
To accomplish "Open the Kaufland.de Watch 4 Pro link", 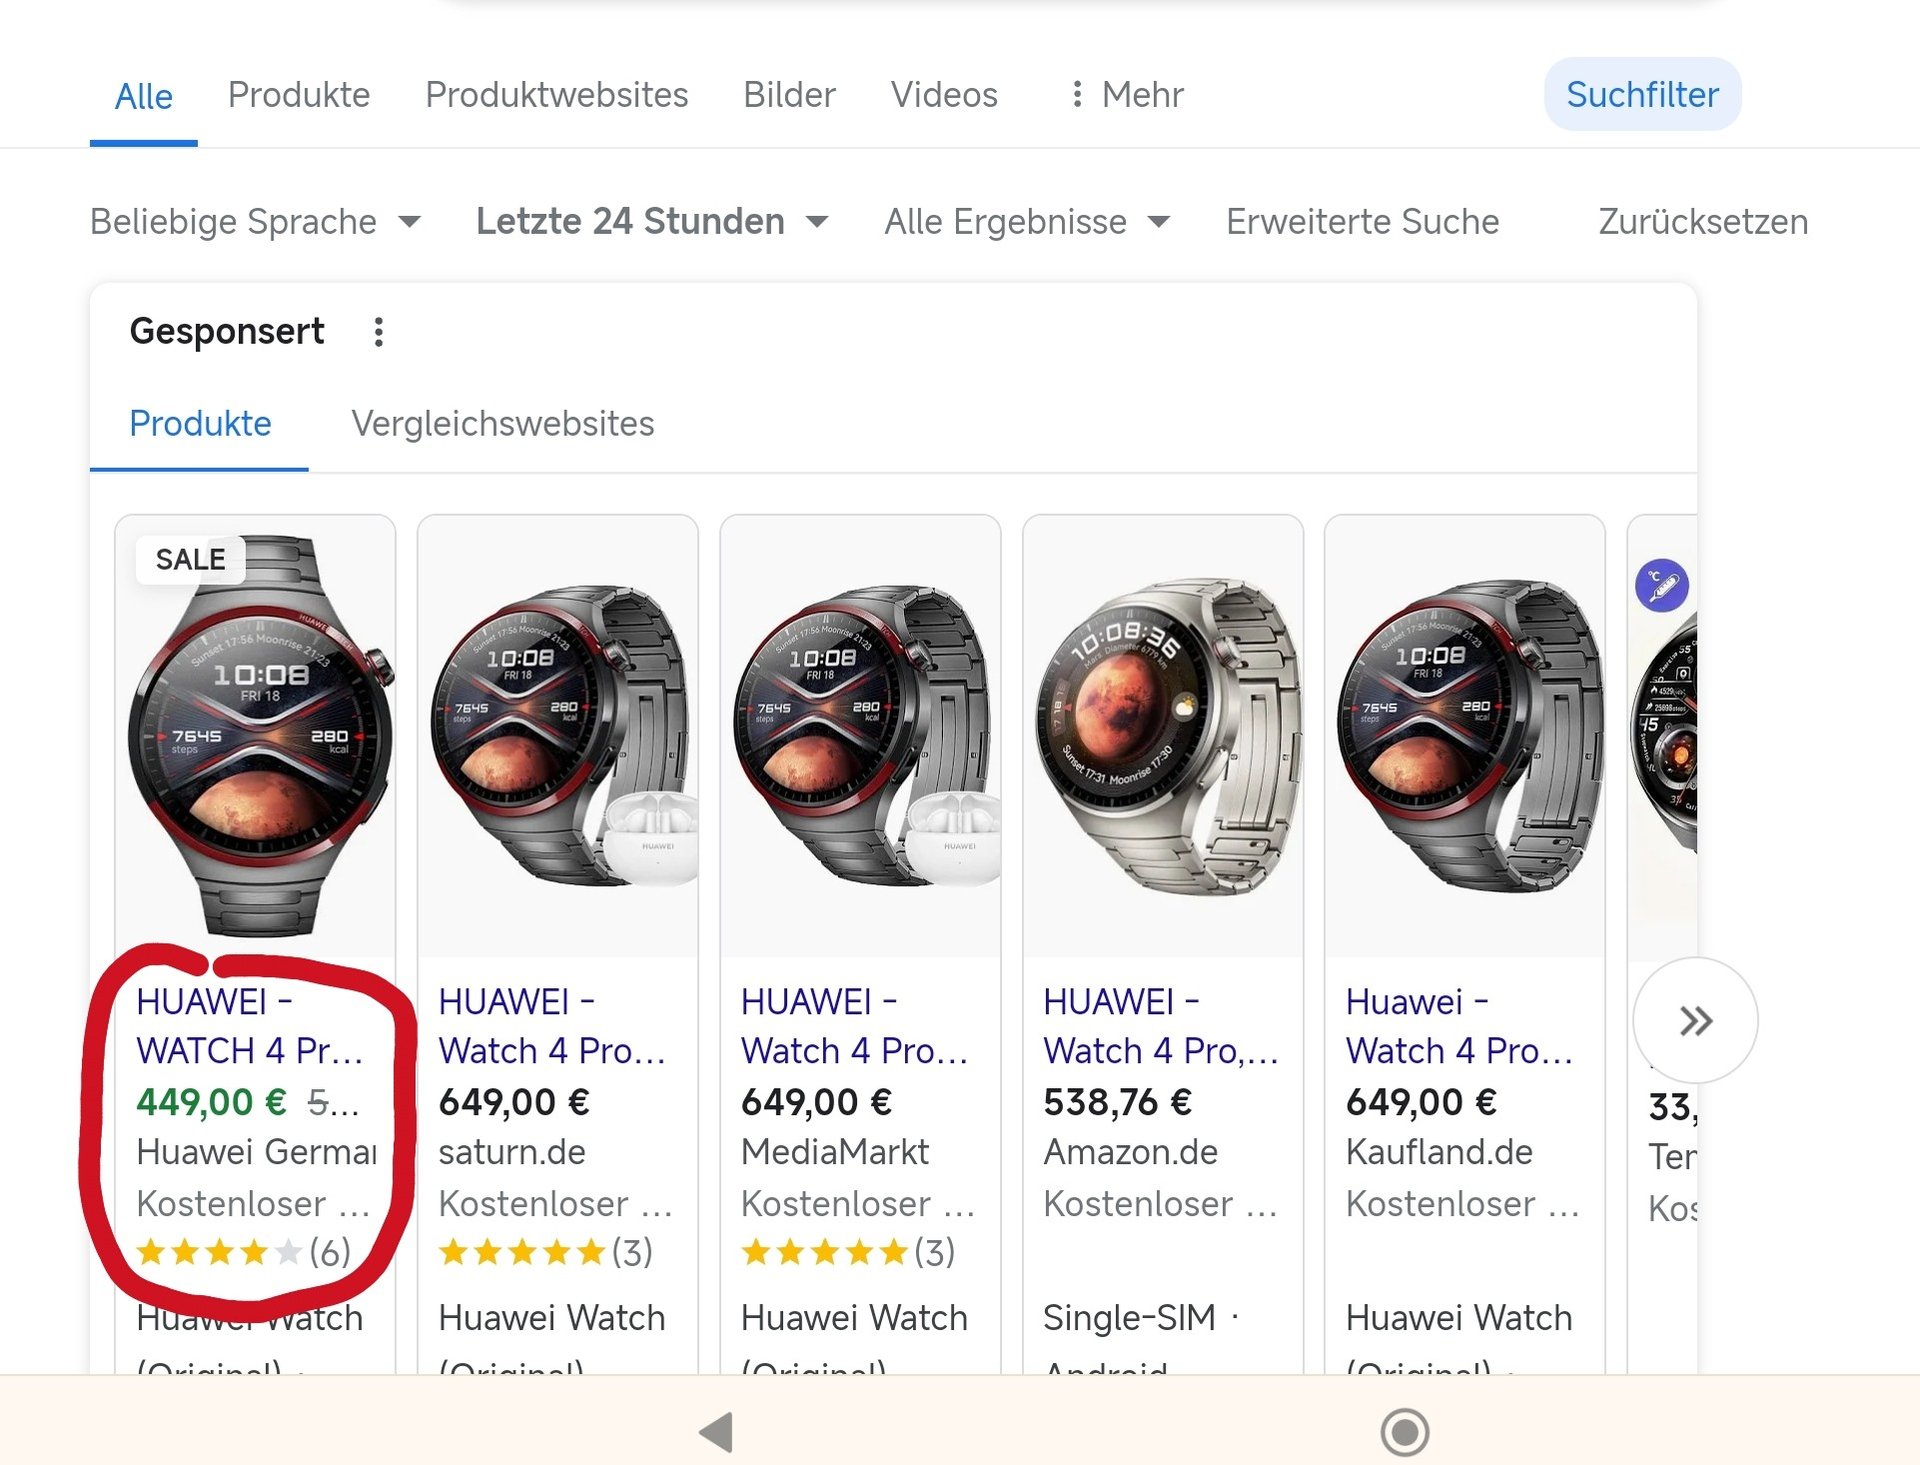I will [x=1460, y=1026].
